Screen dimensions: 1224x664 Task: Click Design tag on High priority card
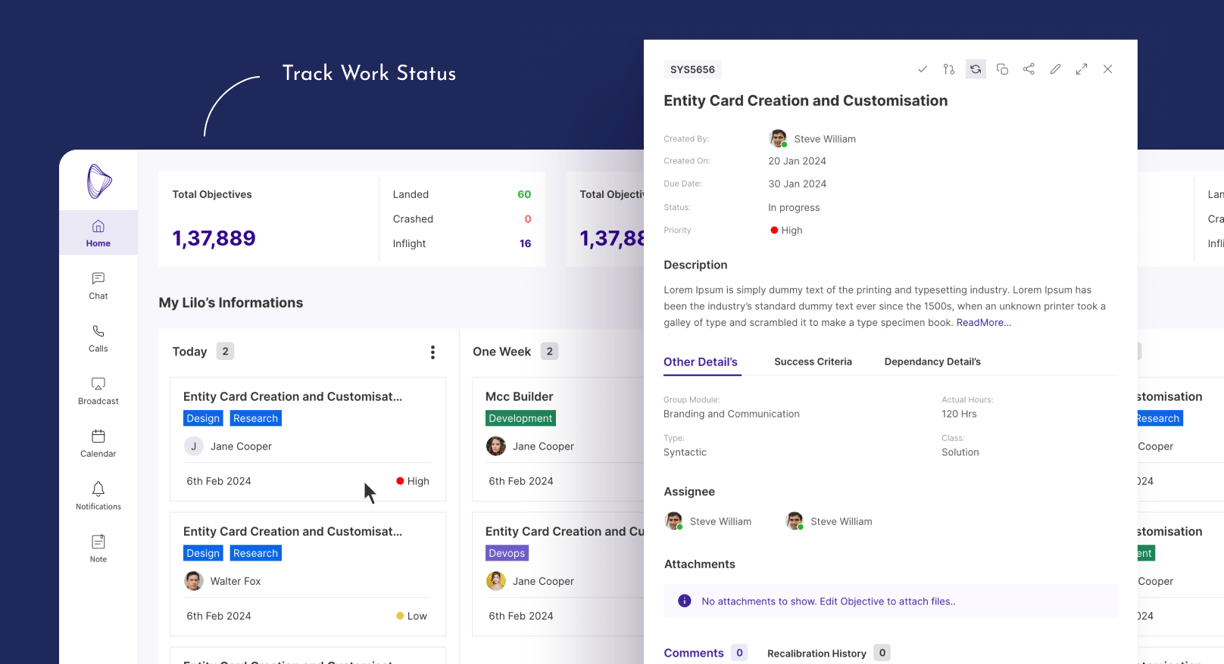coord(203,418)
